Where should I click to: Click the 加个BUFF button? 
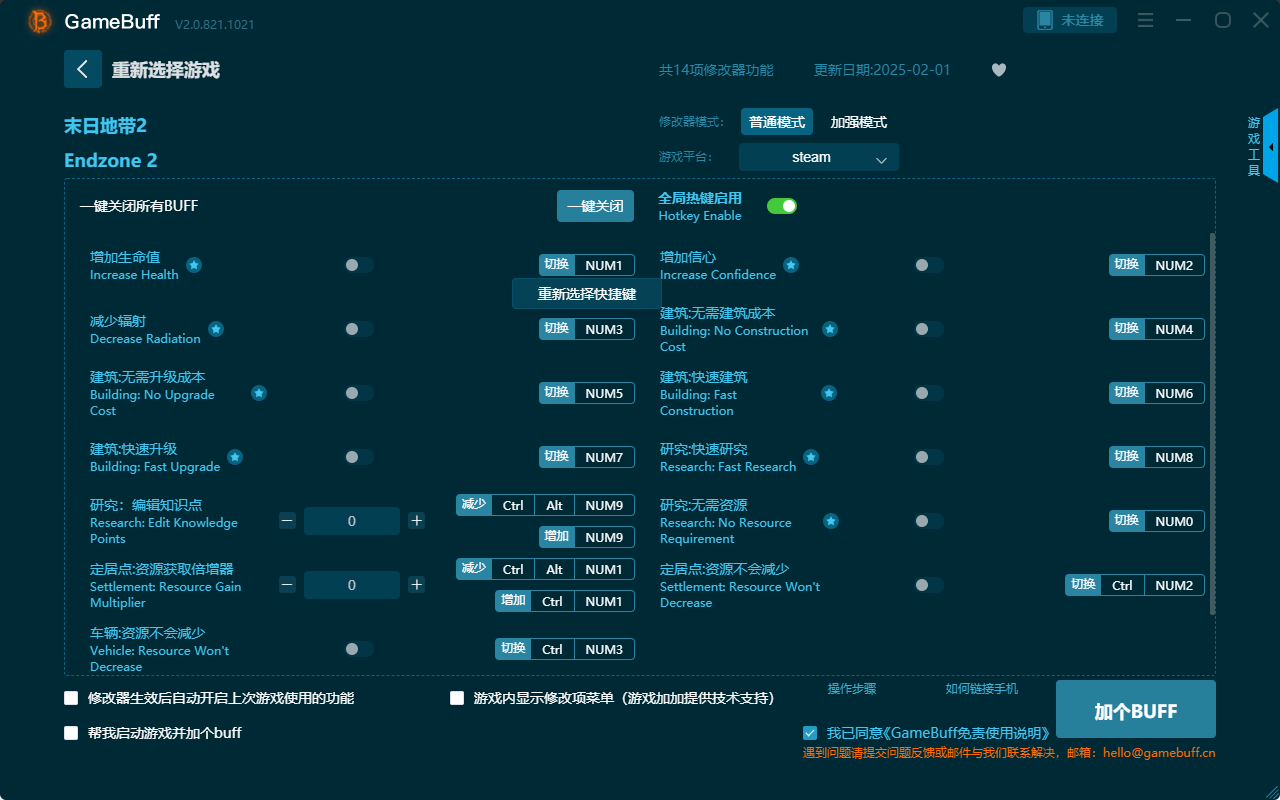[x=1134, y=709]
